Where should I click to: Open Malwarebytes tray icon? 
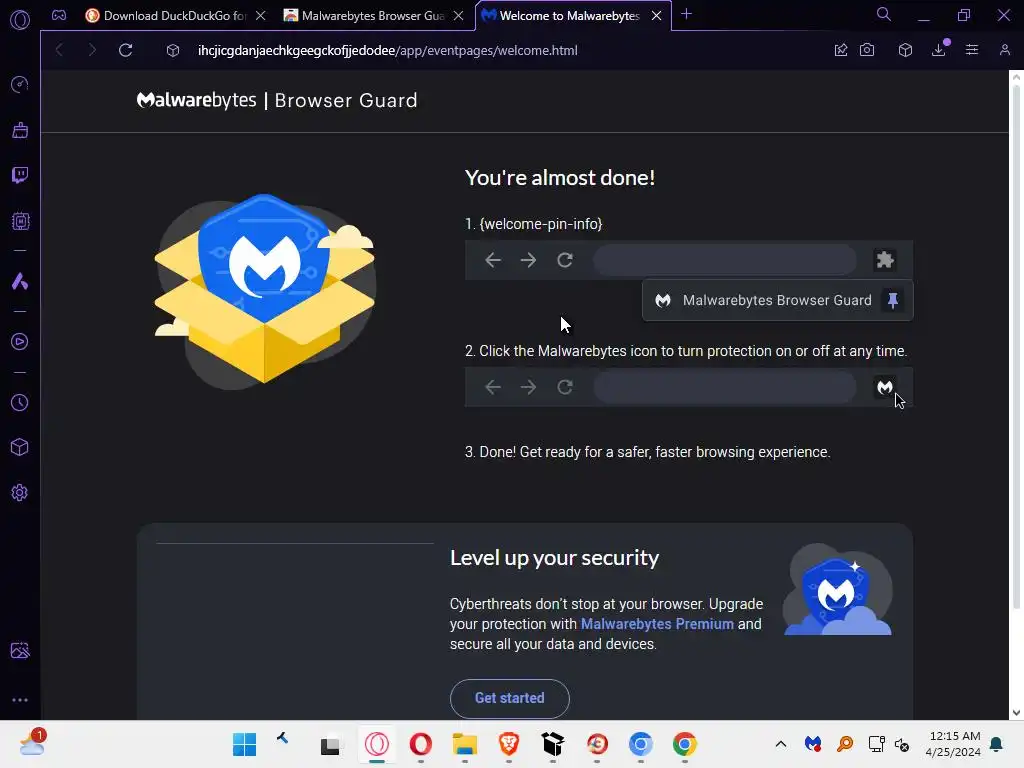pos(813,744)
